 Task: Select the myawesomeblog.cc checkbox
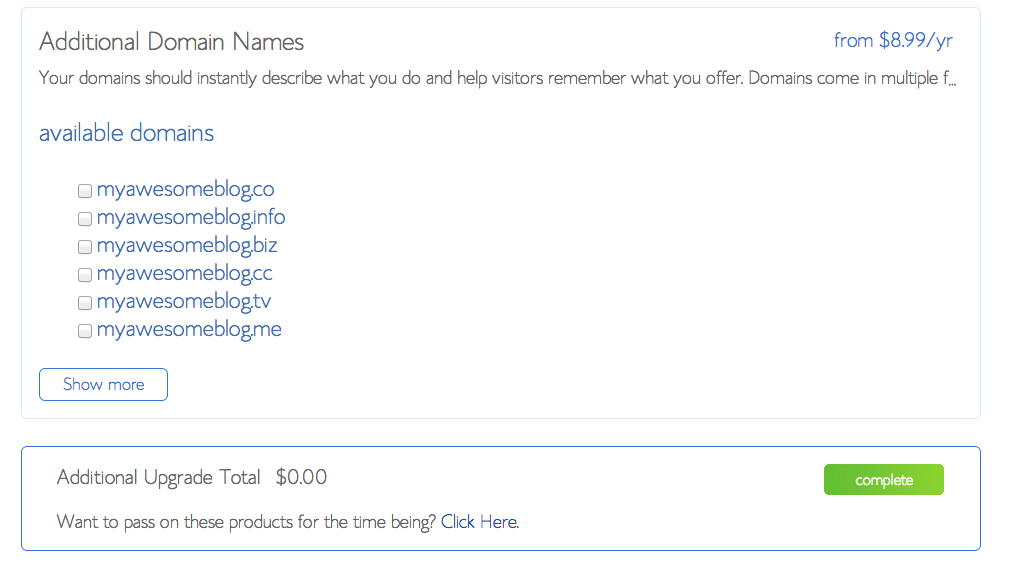tap(85, 275)
